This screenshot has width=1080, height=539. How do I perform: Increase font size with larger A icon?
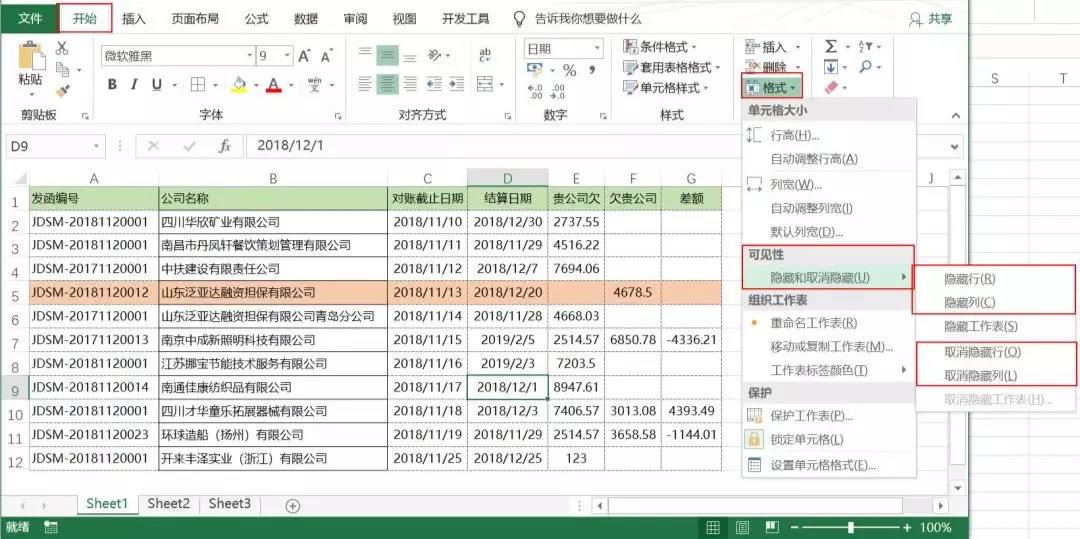304,56
